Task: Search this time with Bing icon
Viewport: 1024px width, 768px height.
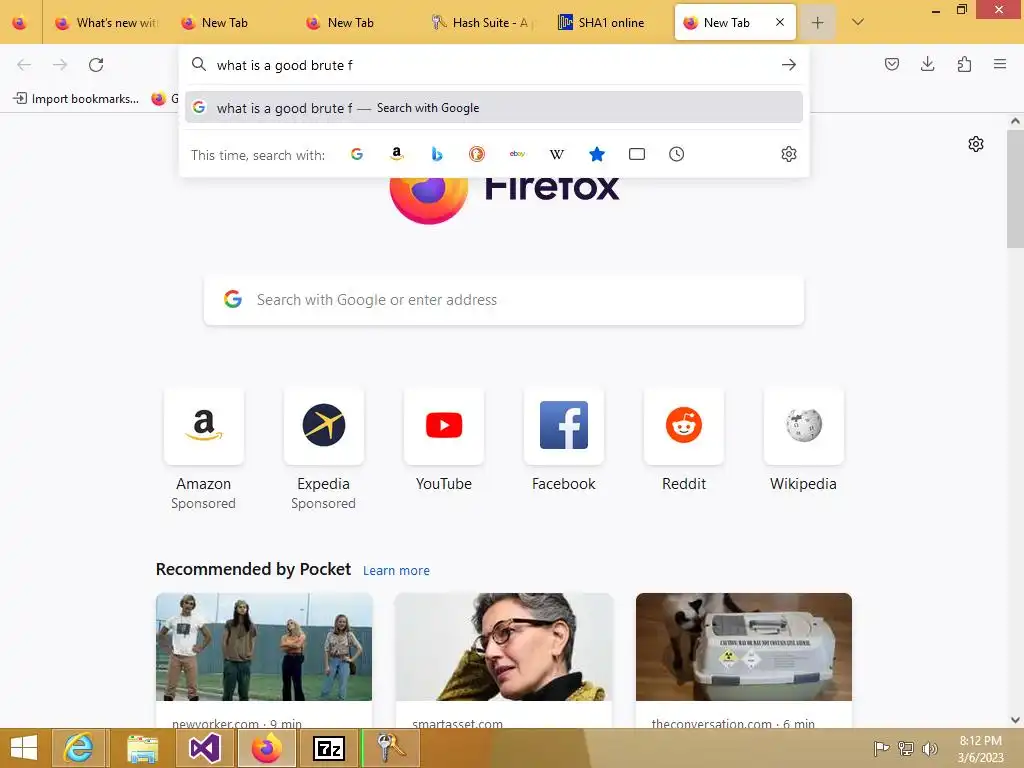Action: point(437,154)
